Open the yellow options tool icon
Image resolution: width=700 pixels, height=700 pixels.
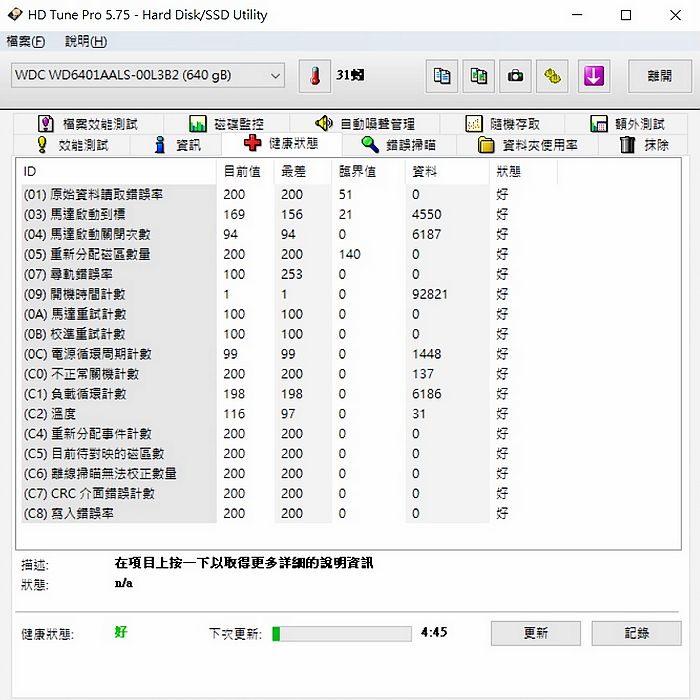point(552,76)
